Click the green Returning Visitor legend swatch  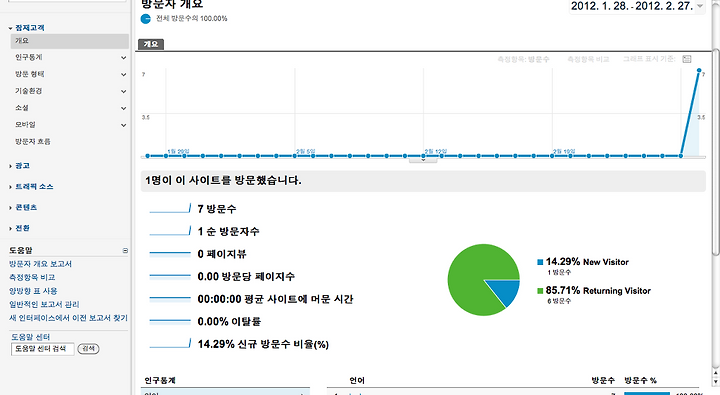click(540, 291)
